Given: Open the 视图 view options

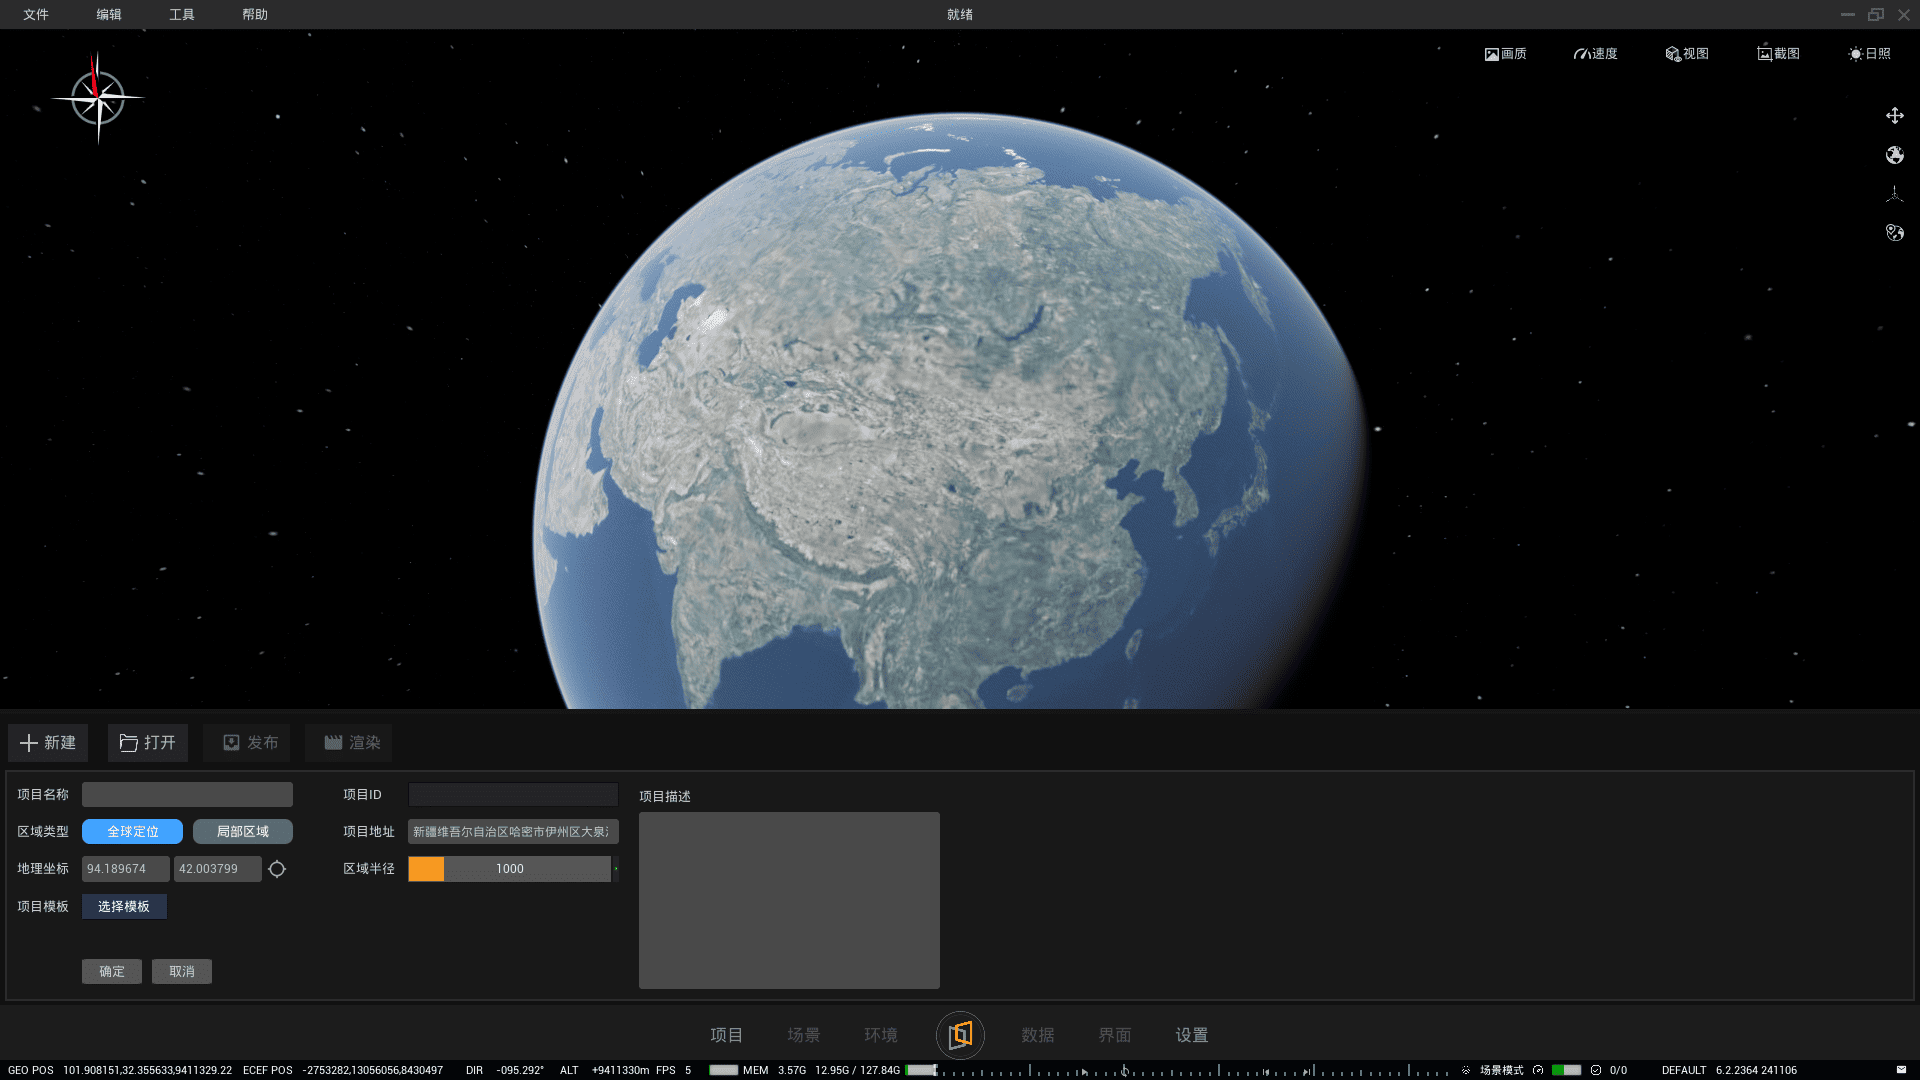Looking at the screenshot, I should tap(1686, 54).
